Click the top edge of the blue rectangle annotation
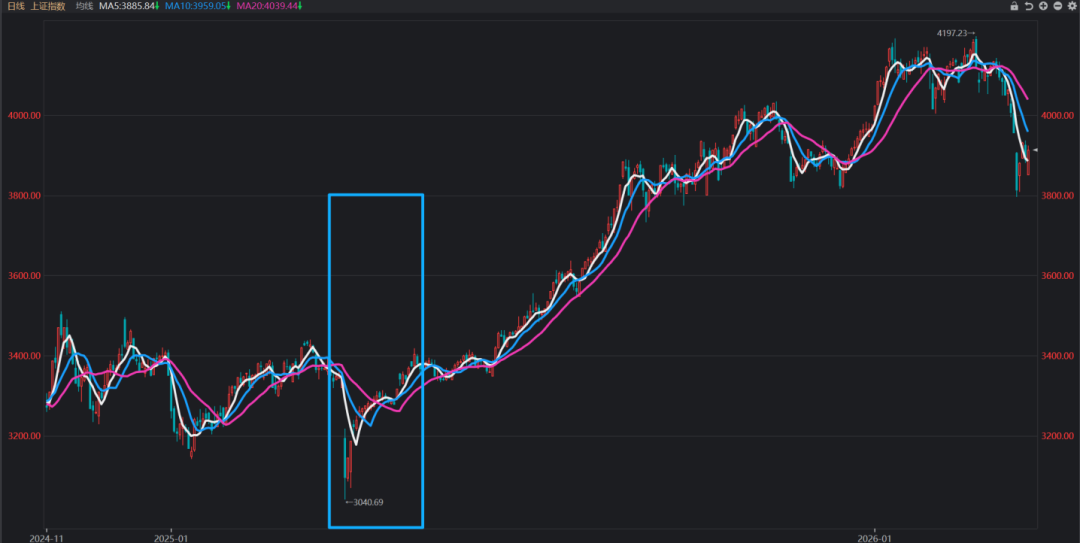1080x543 pixels. click(376, 194)
